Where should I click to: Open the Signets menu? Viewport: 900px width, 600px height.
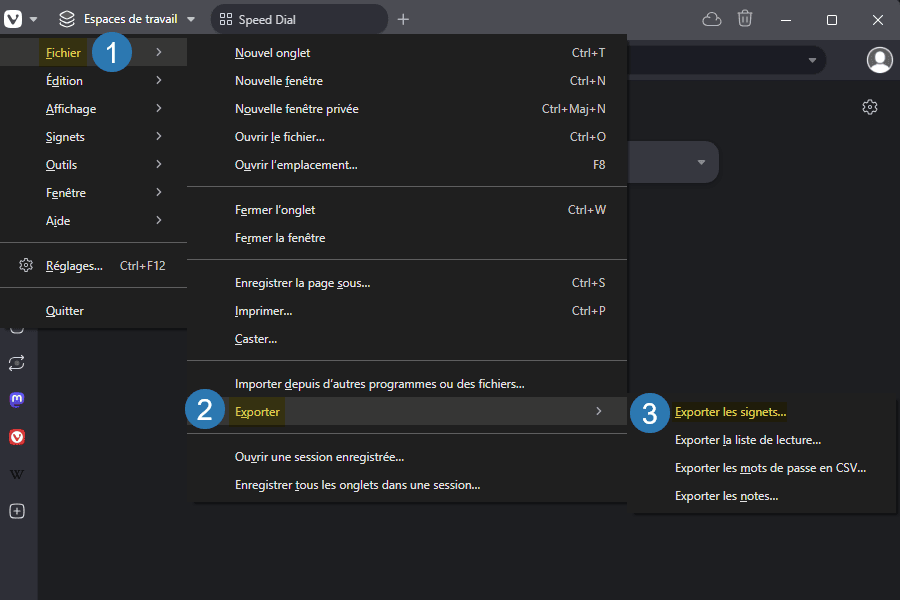coord(63,136)
